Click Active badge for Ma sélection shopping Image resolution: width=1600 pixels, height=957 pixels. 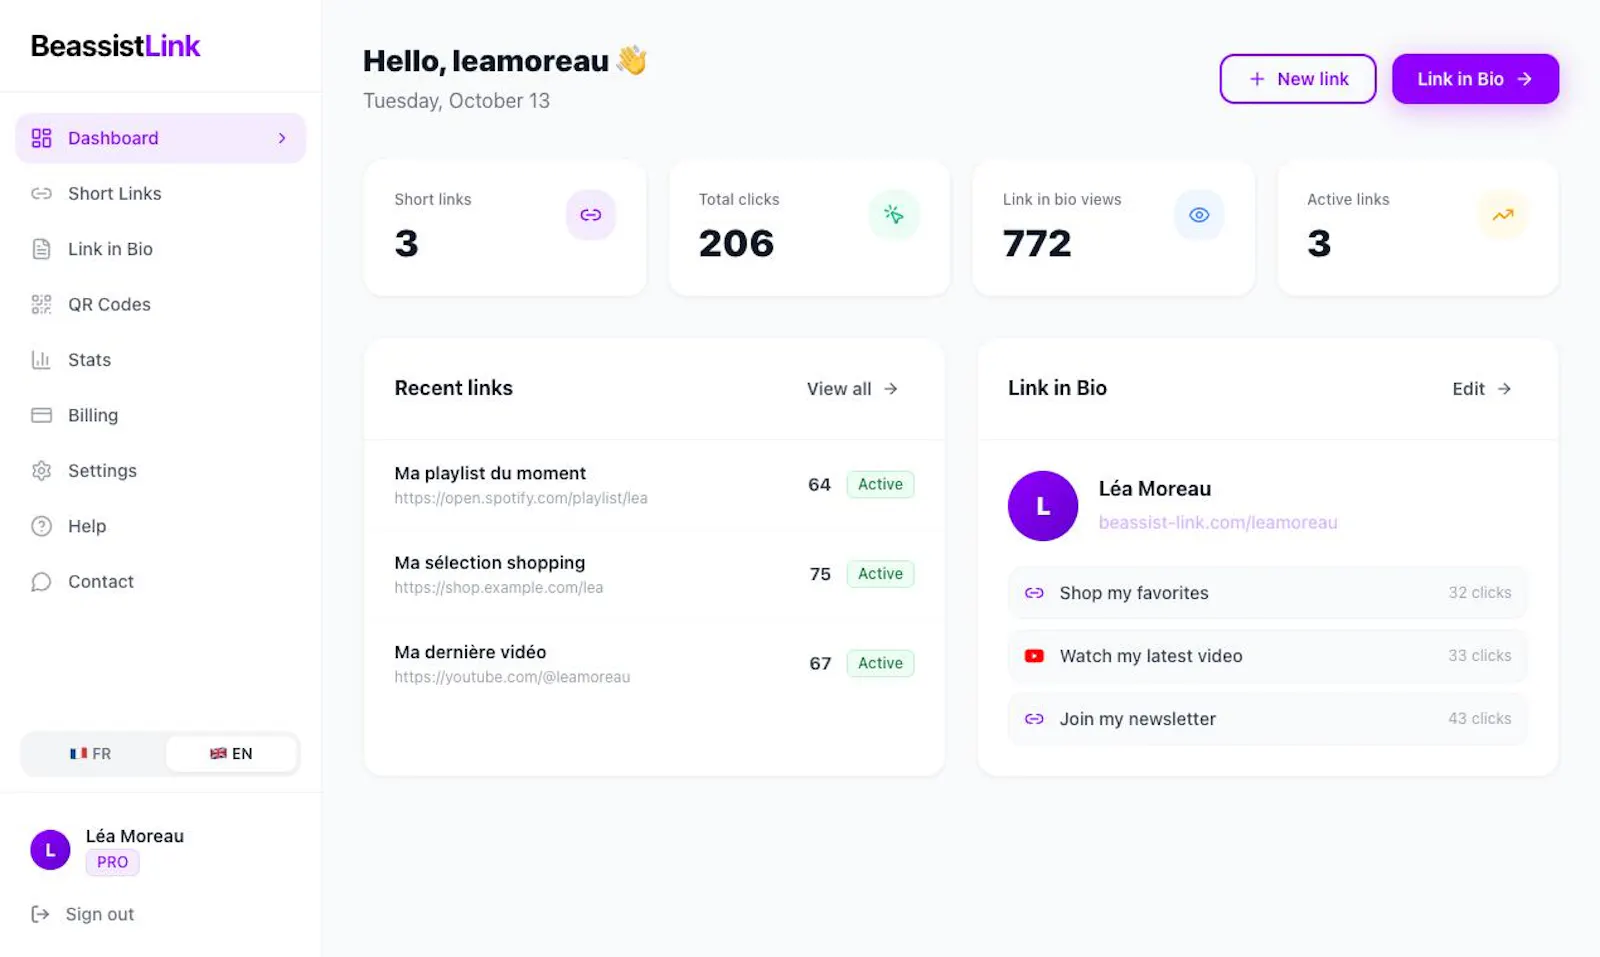click(x=880, y=574)
